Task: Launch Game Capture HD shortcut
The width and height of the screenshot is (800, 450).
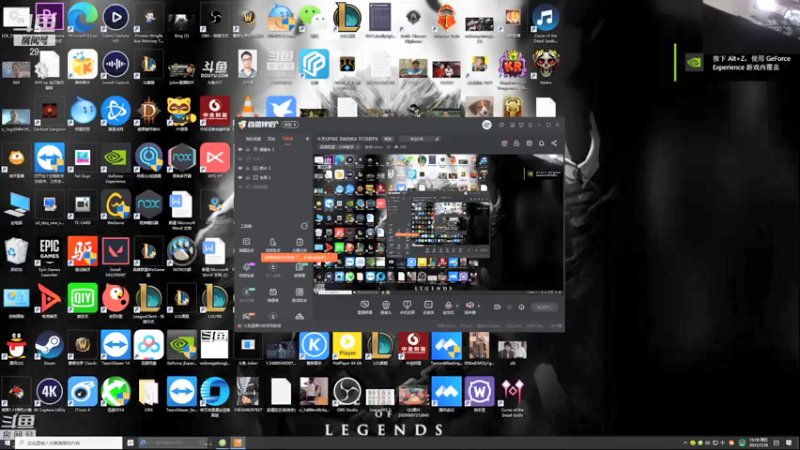Action: click(x=116, y=19)
